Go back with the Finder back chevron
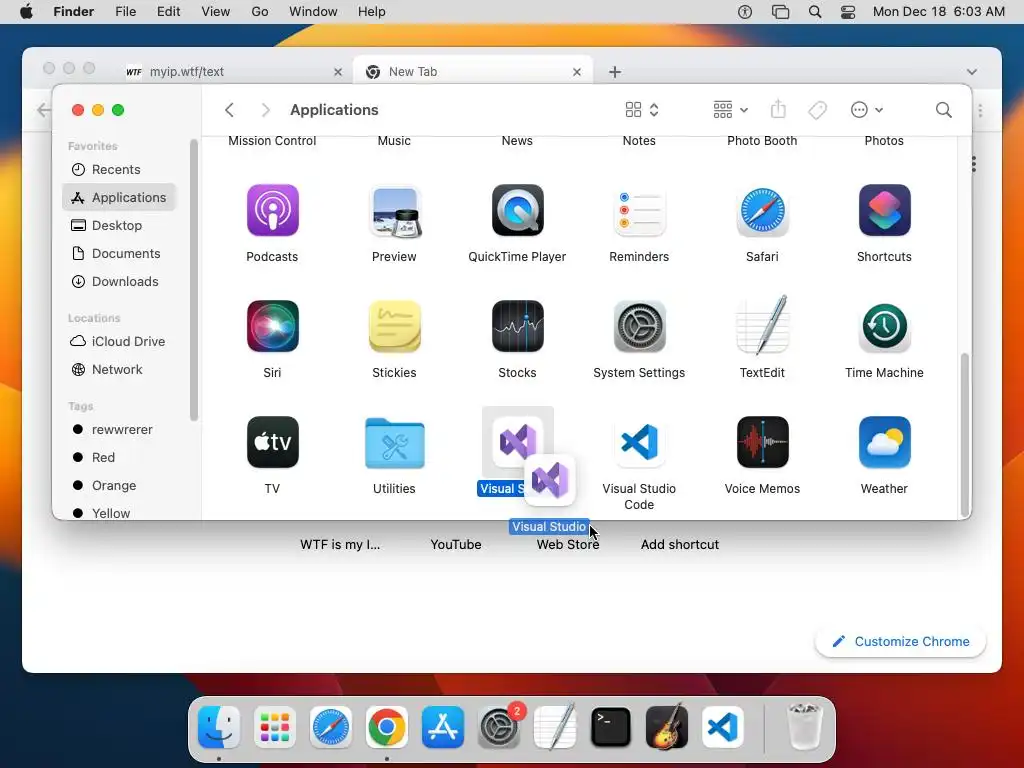The width and height of the screenshot is (1024, 768). 229,110
